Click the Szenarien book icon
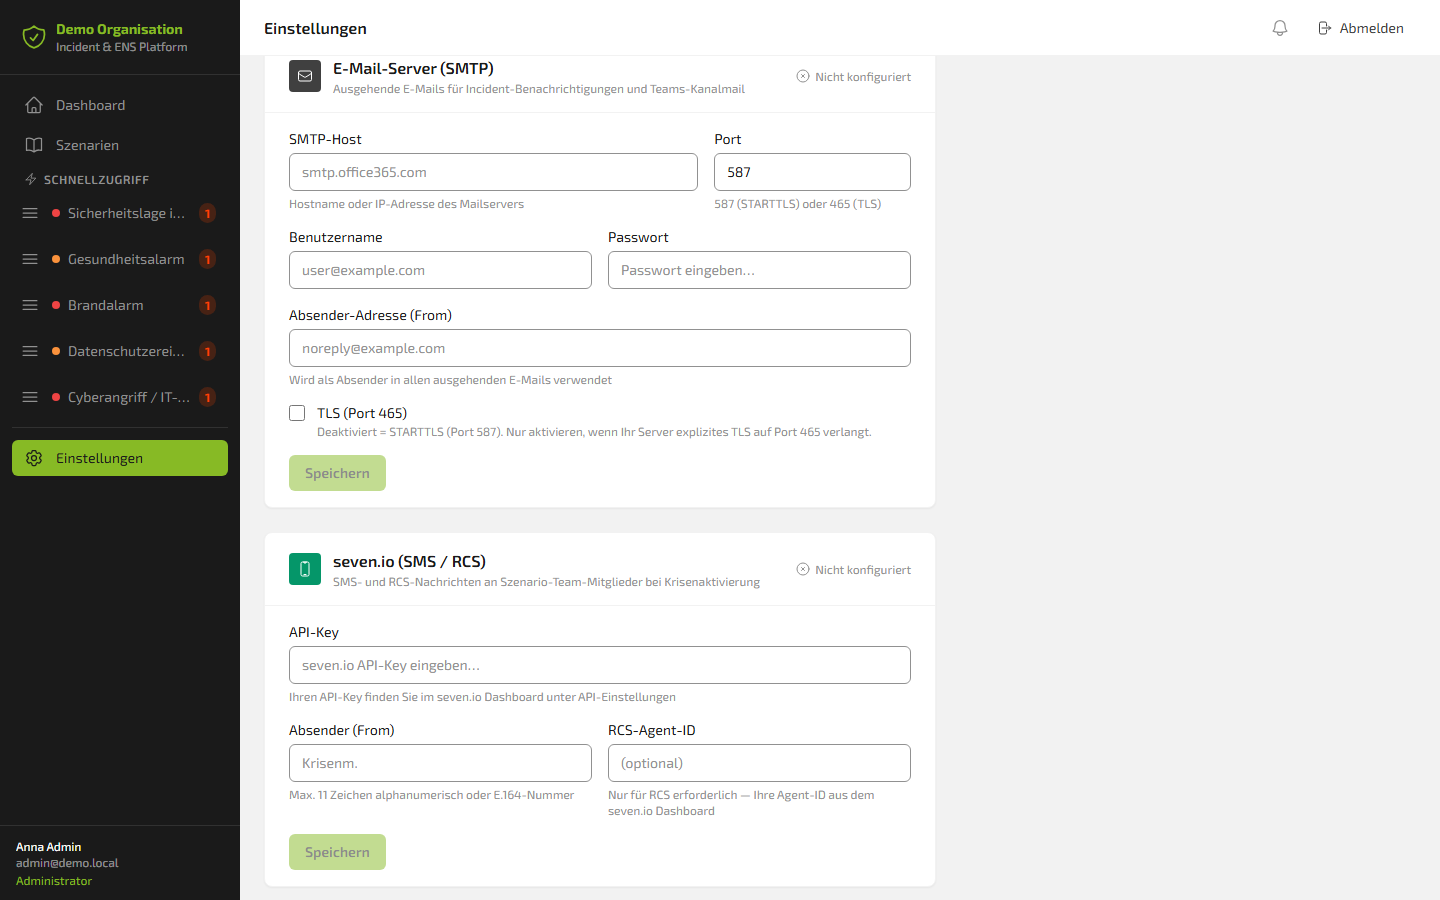 [34, 145]
